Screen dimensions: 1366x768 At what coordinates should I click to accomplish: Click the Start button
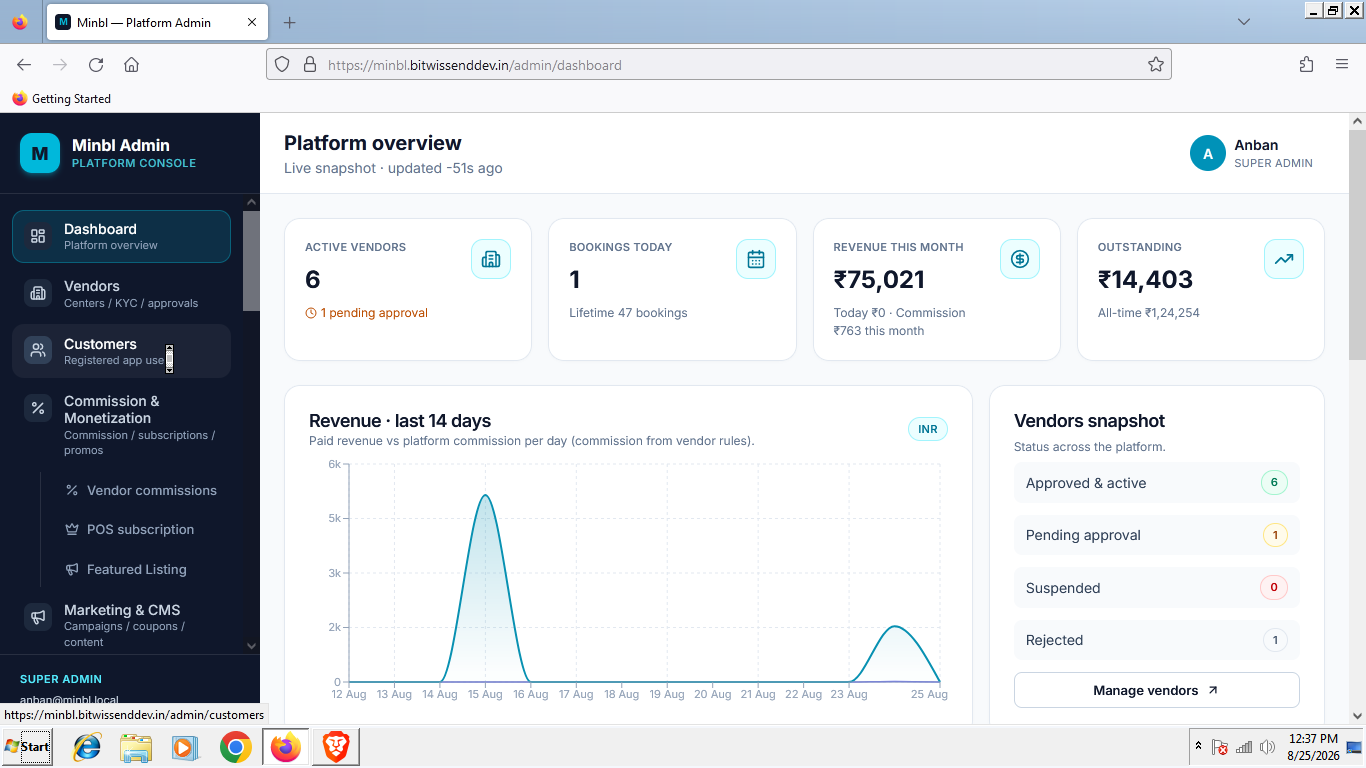pos(27,747)
